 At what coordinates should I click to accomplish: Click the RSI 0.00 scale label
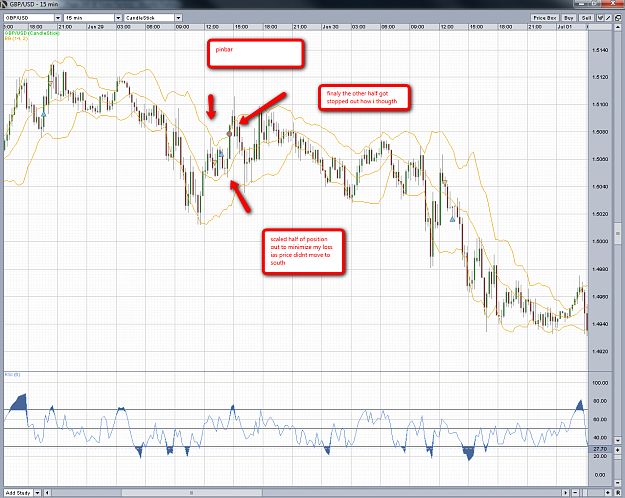[x=600, y=475]
